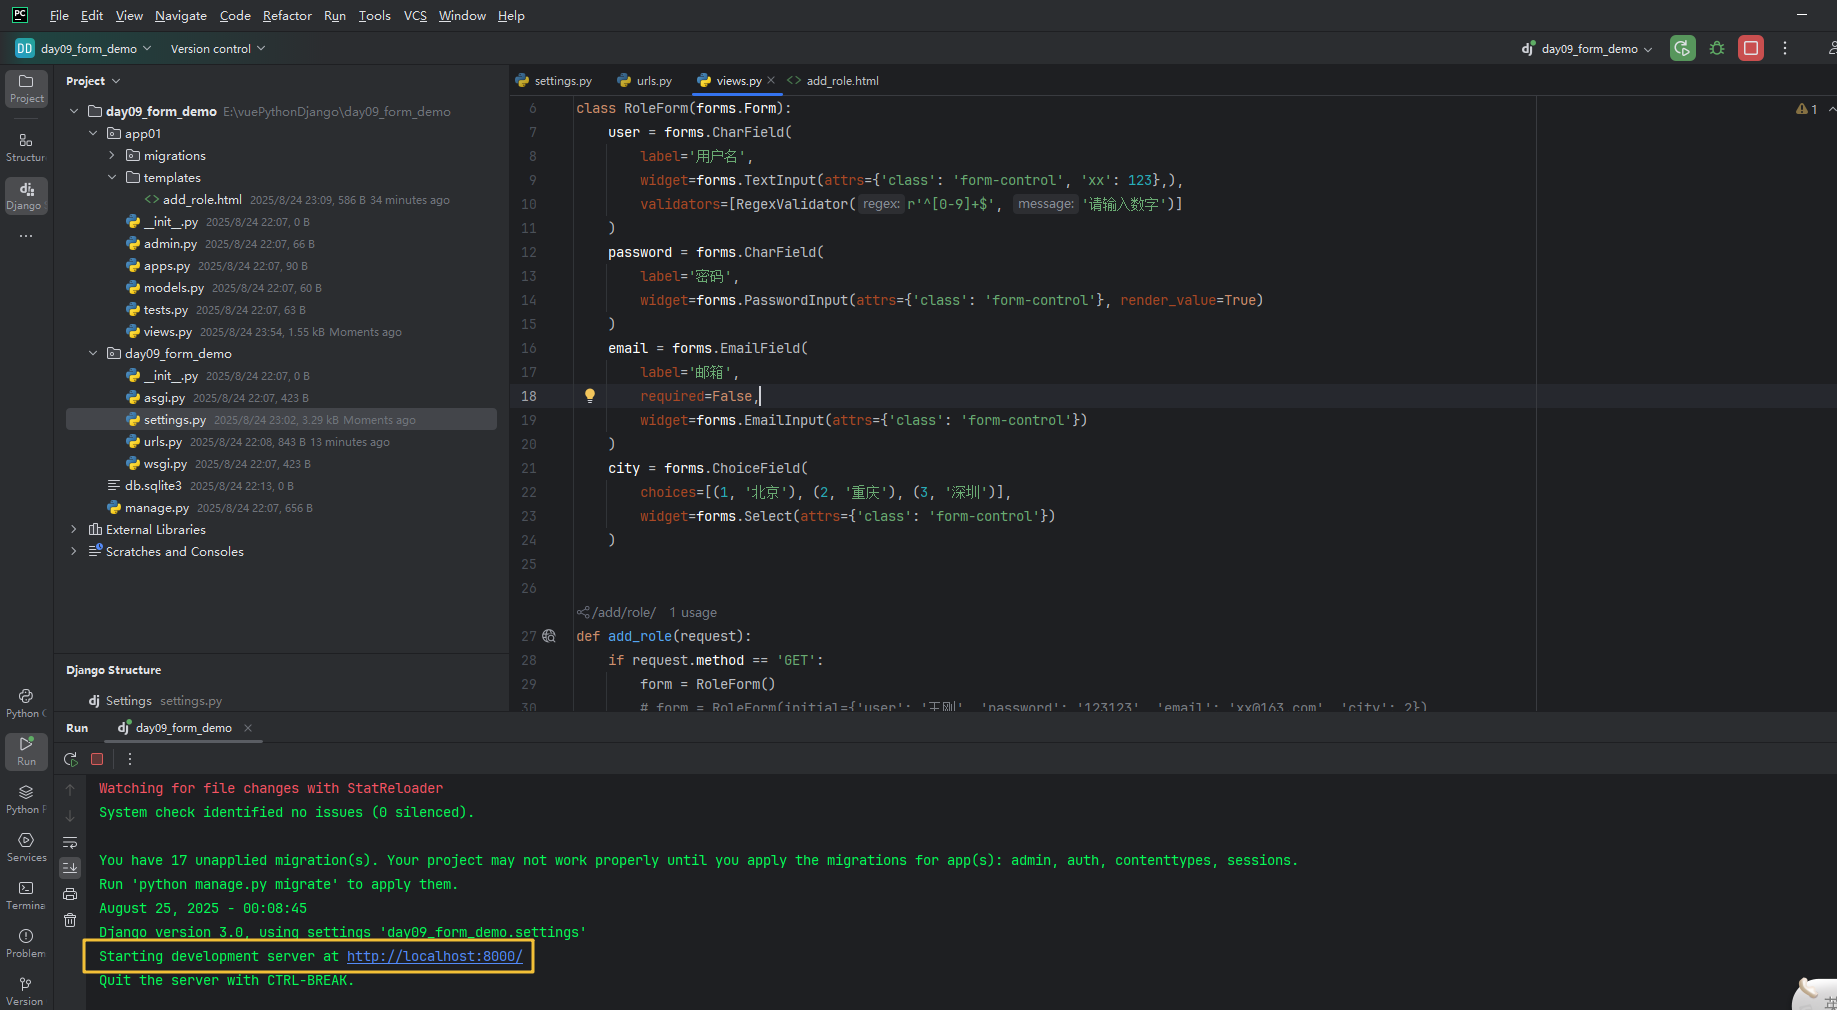Open the day09_form_demo run configuration dropdown

[x=1588, y=49]
